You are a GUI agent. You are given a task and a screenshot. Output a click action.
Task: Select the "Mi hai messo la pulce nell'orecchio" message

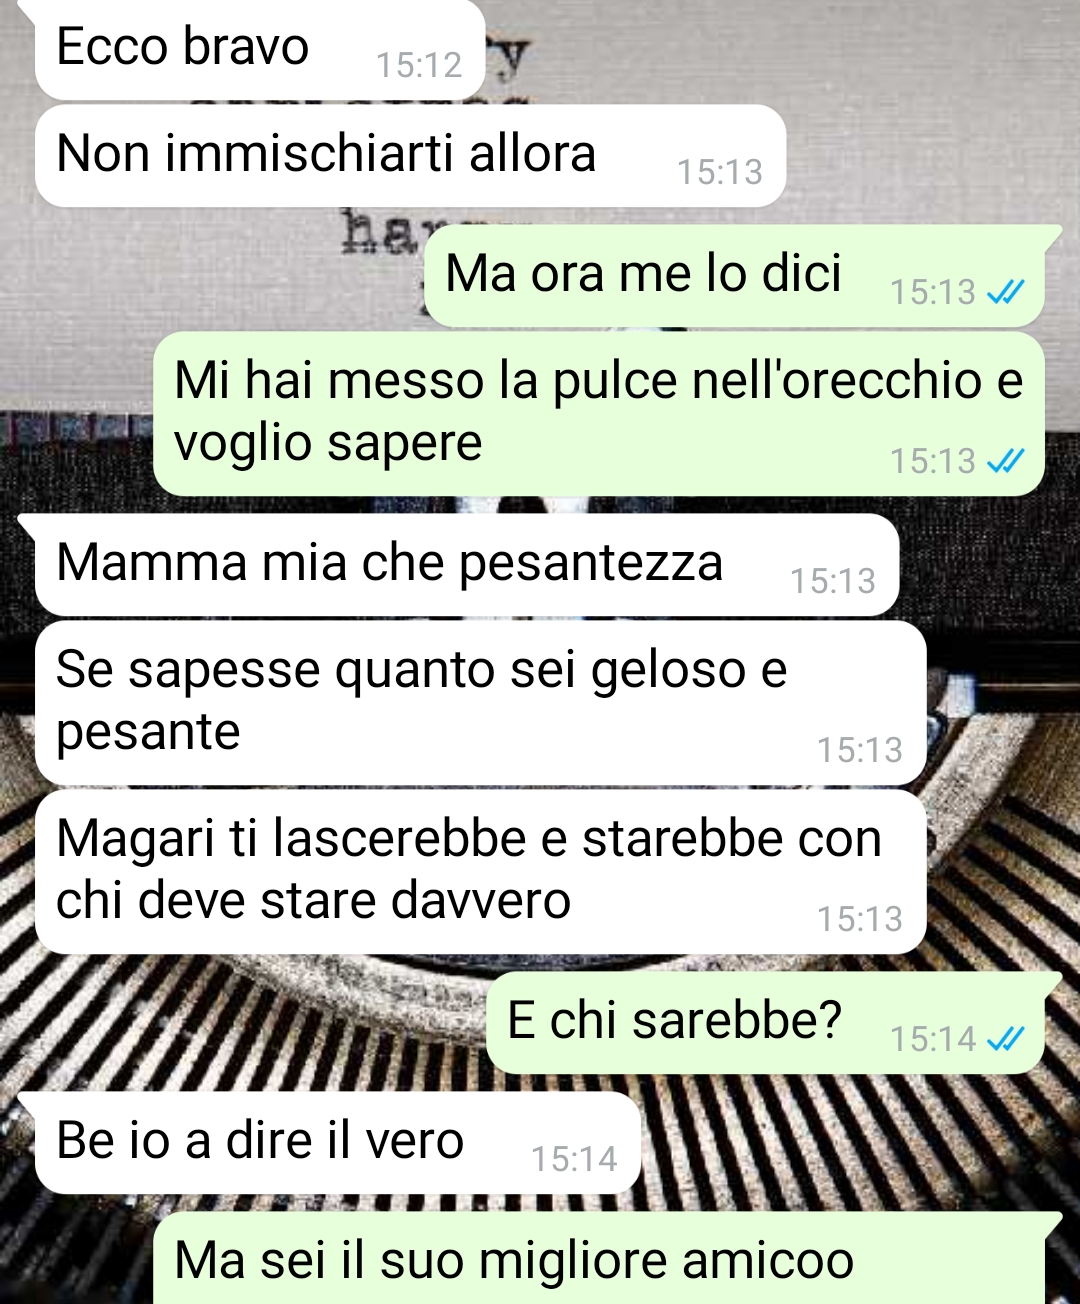pos(599,413)
